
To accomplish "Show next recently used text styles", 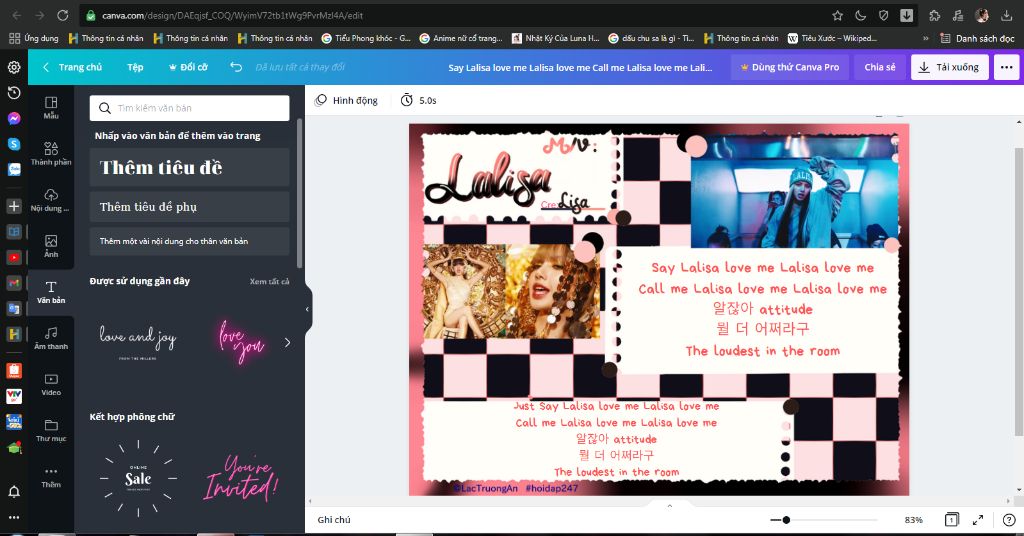I will pyautogui.click(x=287, y=342).
